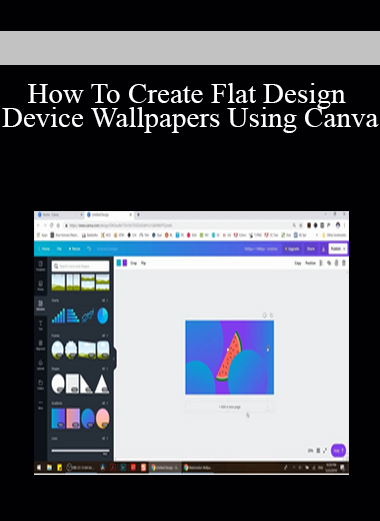Select the isosceles triangle shape element
Screen dimensions: 380x521
click(102, 384)
